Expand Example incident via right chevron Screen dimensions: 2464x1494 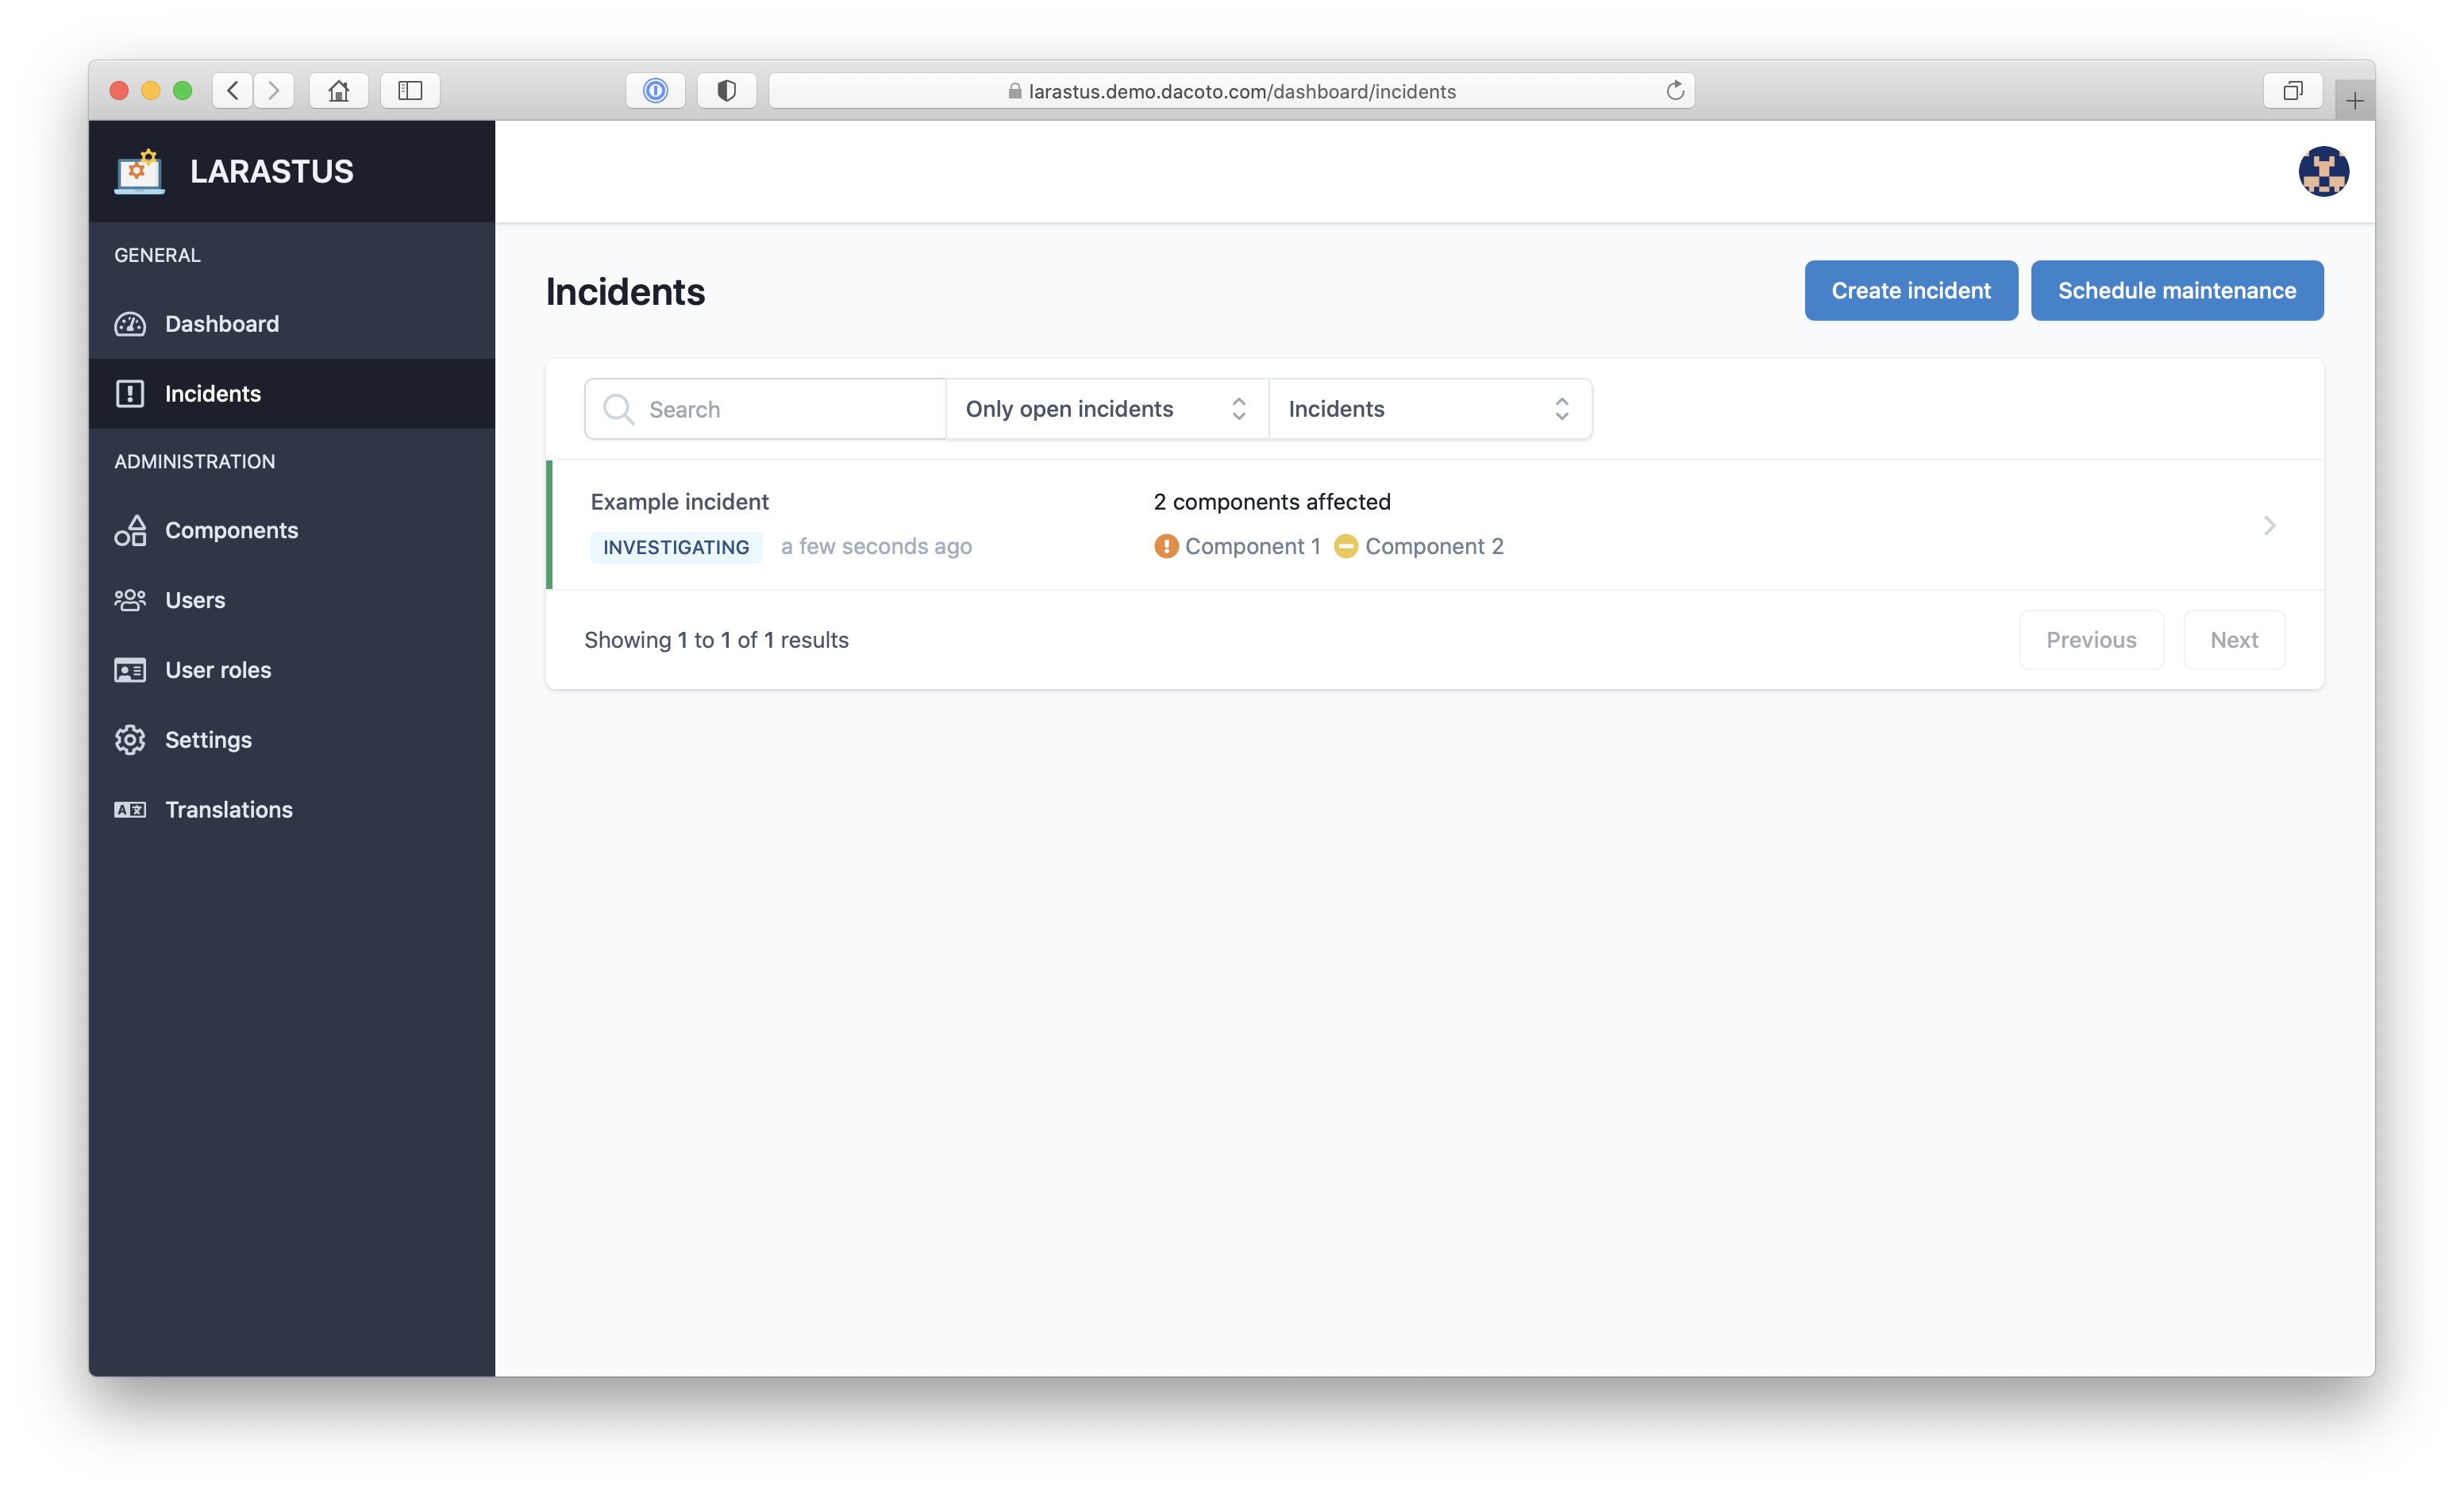pos(2269,525)
